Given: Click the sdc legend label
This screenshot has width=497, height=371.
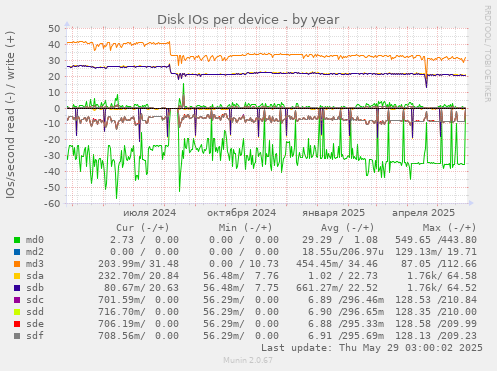Looking at the screenshot, I should pos(35,300).
